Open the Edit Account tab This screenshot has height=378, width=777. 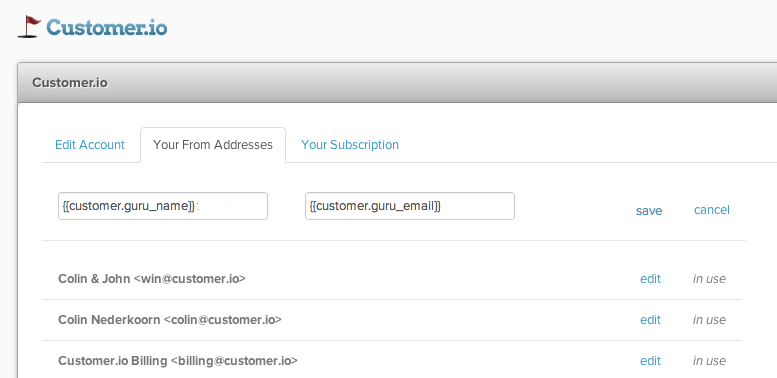[90, 145]
